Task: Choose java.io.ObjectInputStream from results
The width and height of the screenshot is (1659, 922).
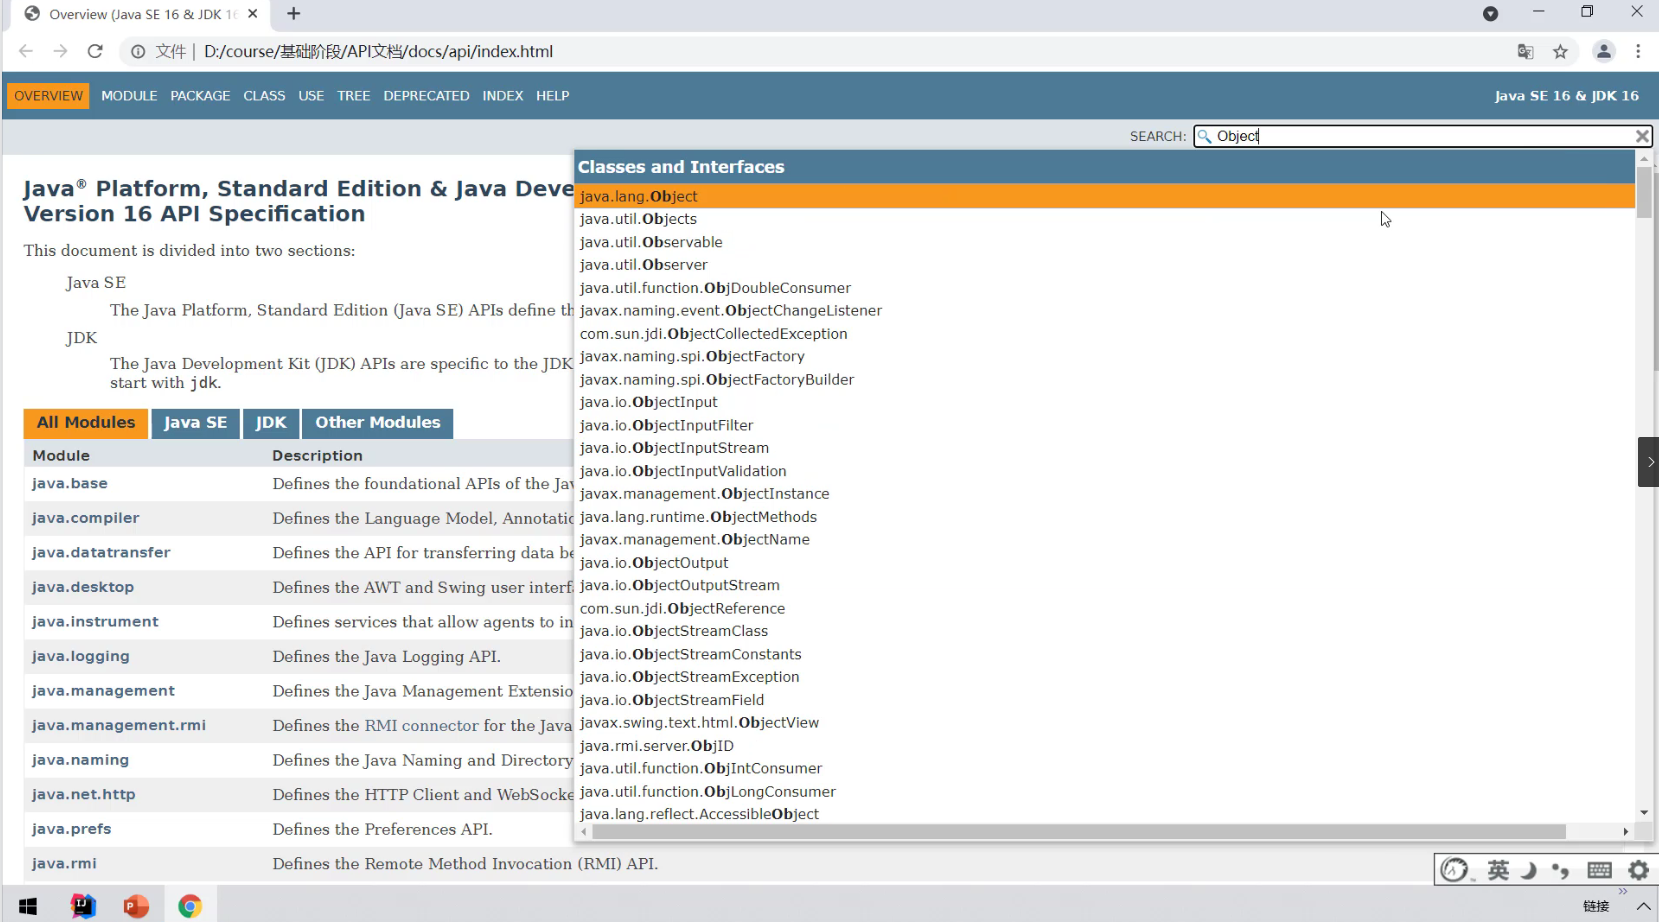Action: pos(1105,448)
